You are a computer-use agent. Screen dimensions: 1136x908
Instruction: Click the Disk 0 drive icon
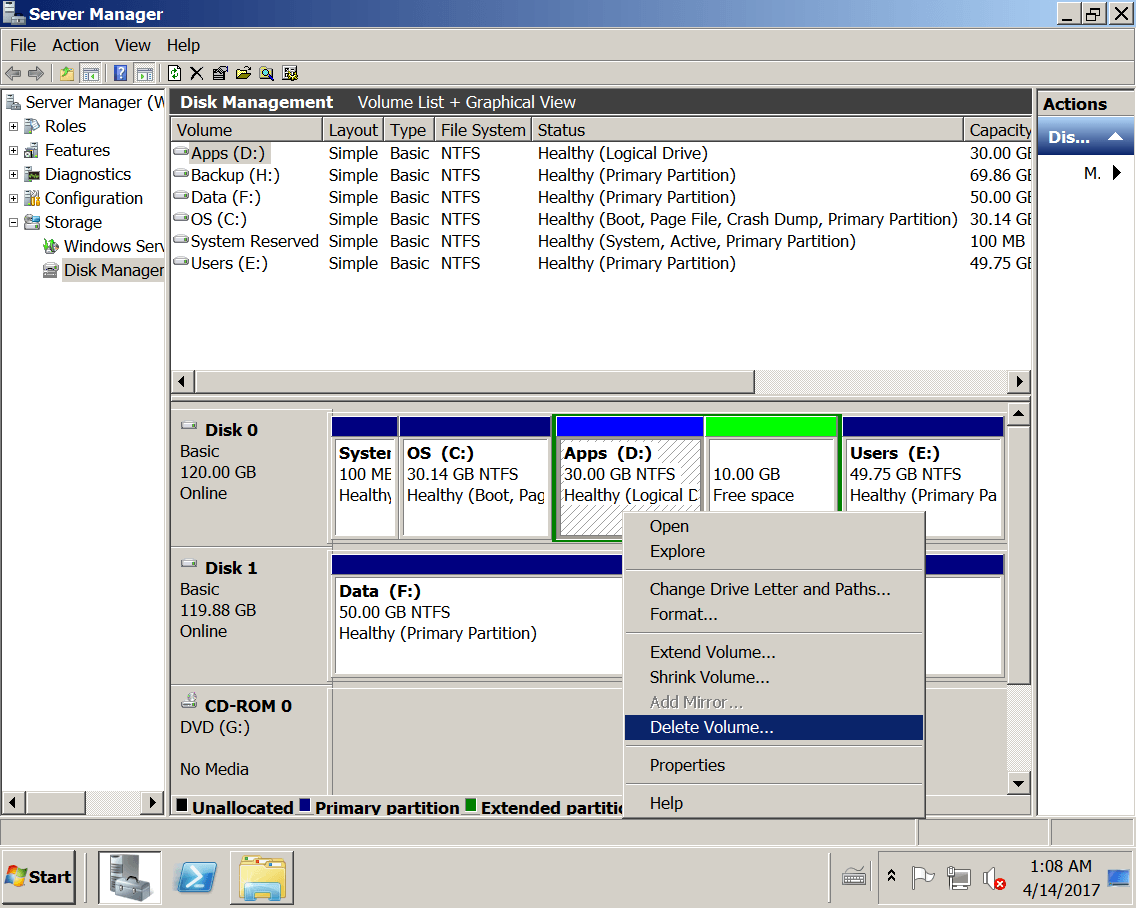189,425
